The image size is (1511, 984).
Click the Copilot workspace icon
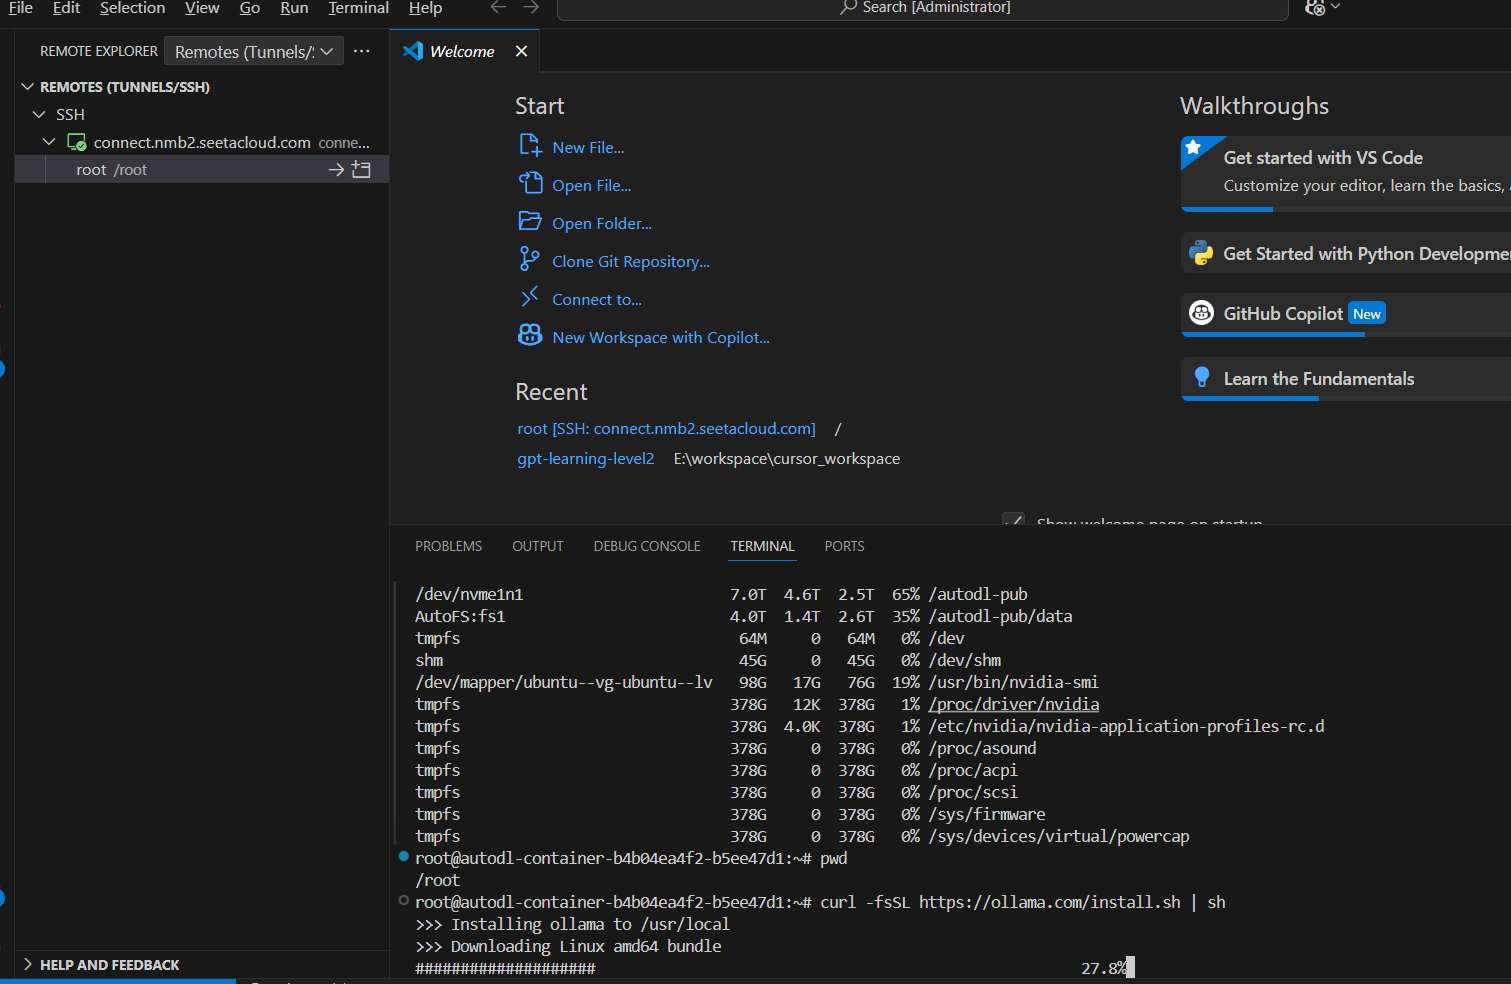coord(530,336)
